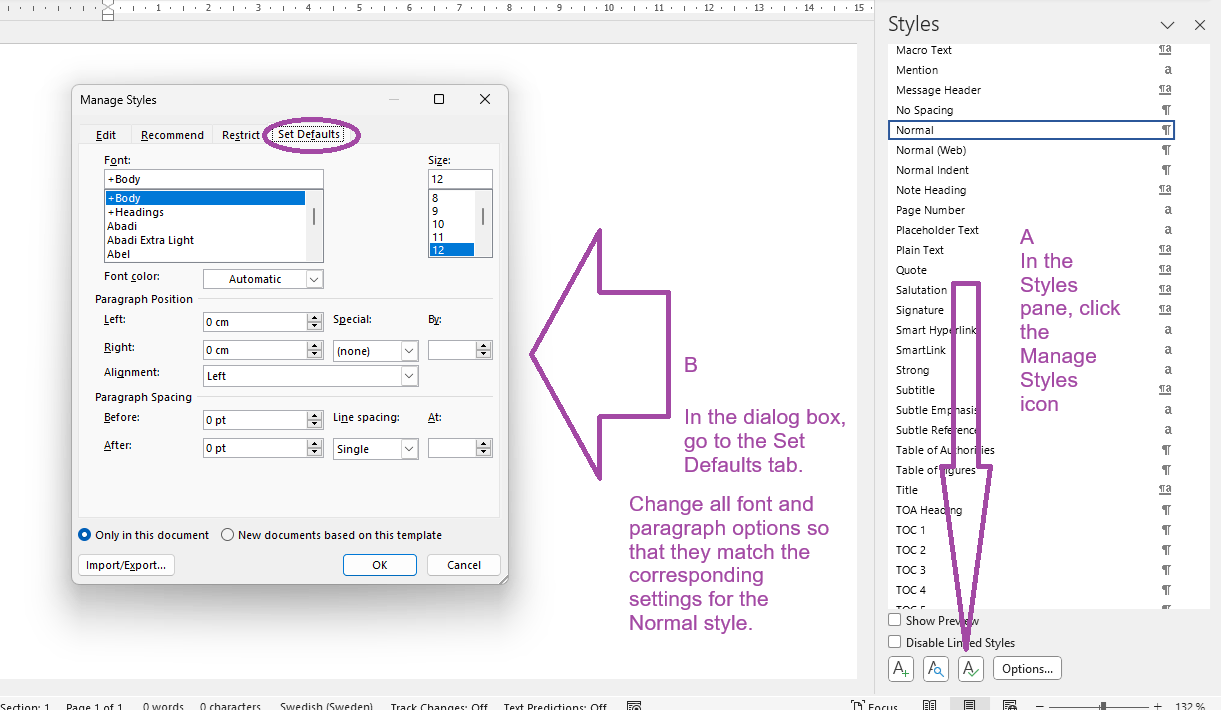Expand the Special indent dropdown
The image size is (1221, 710).
pyautogui.click(x=375, y=351)
